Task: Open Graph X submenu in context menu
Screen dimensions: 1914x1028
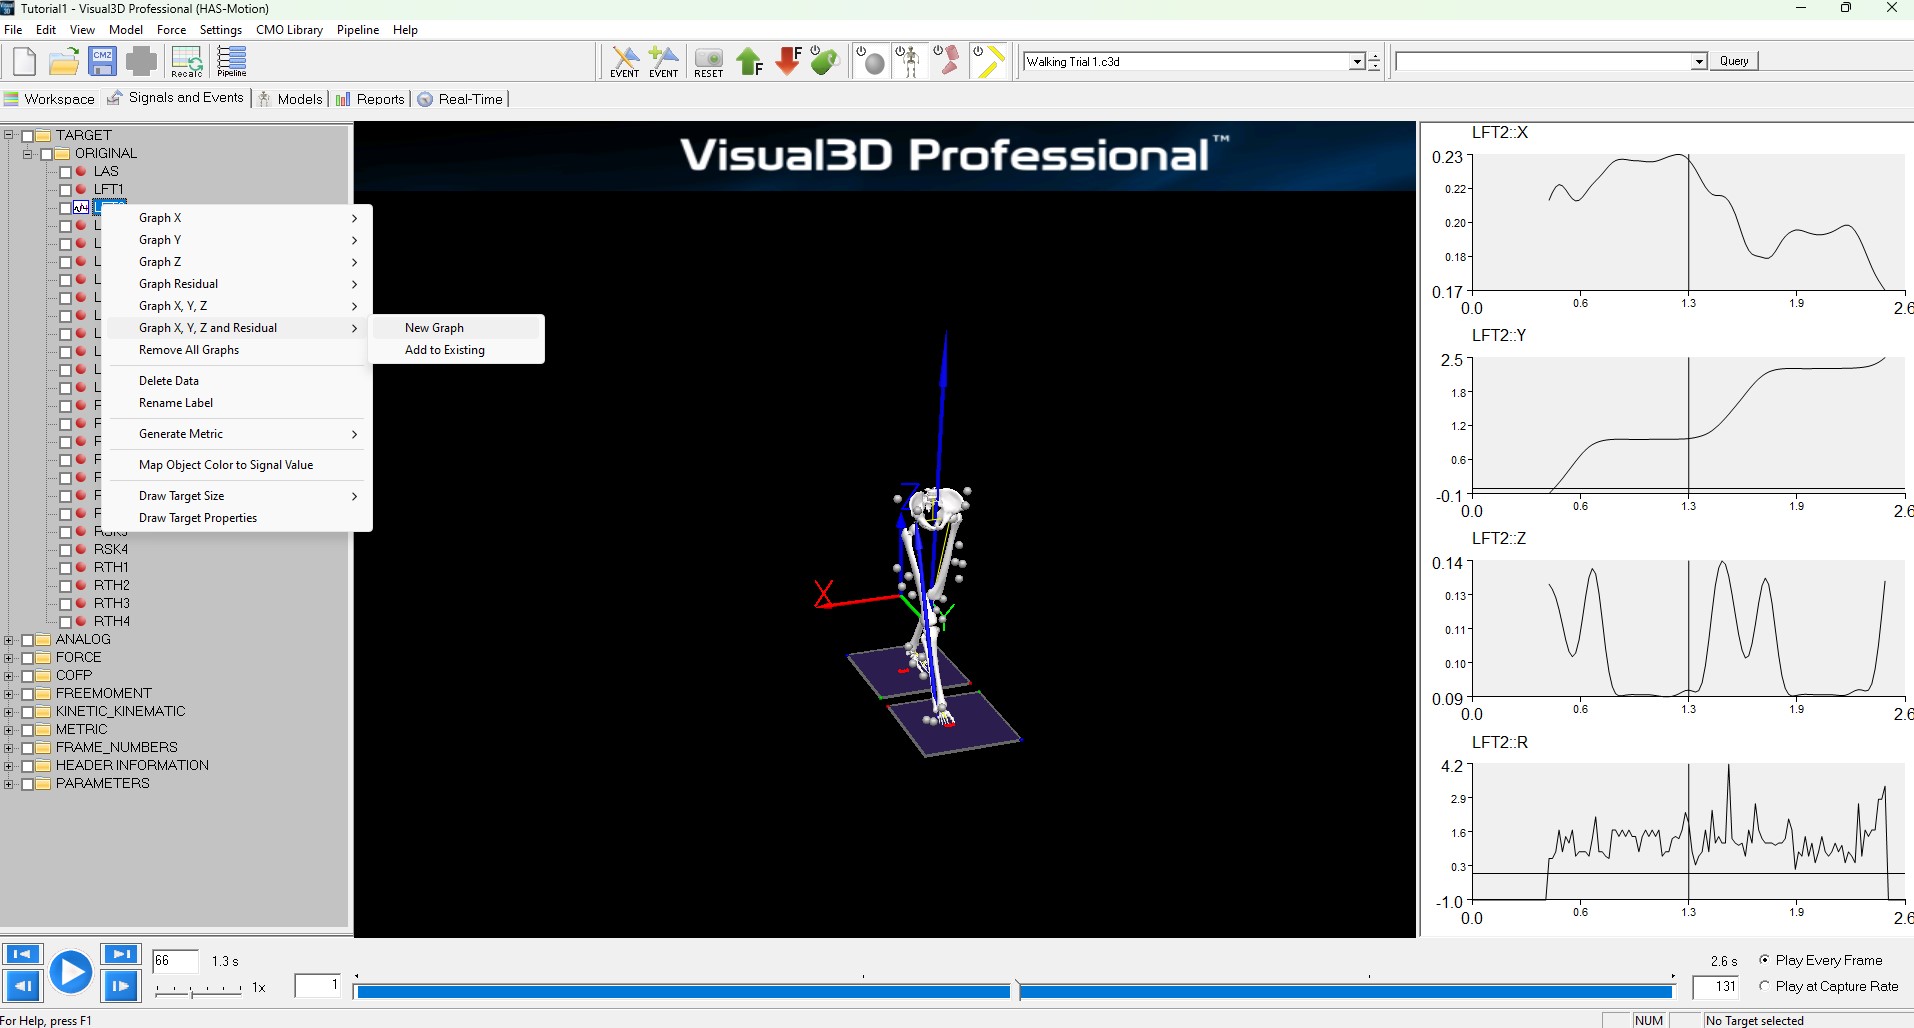Action: (x=239, y=218)
